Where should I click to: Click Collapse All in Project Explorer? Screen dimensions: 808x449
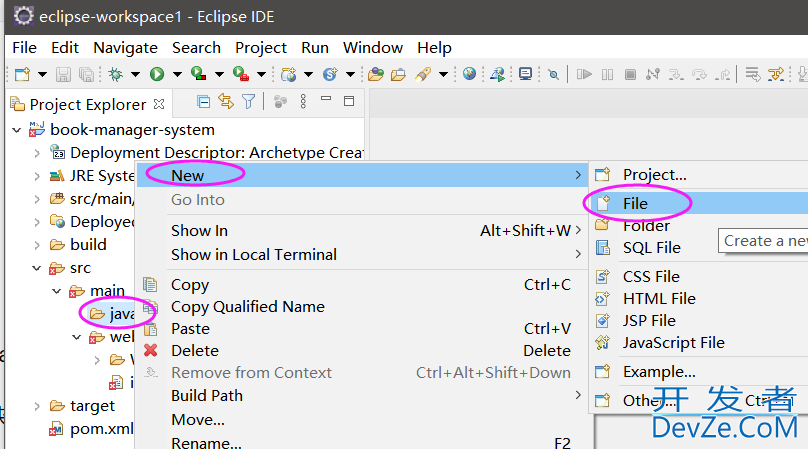(x=204, y=102)
